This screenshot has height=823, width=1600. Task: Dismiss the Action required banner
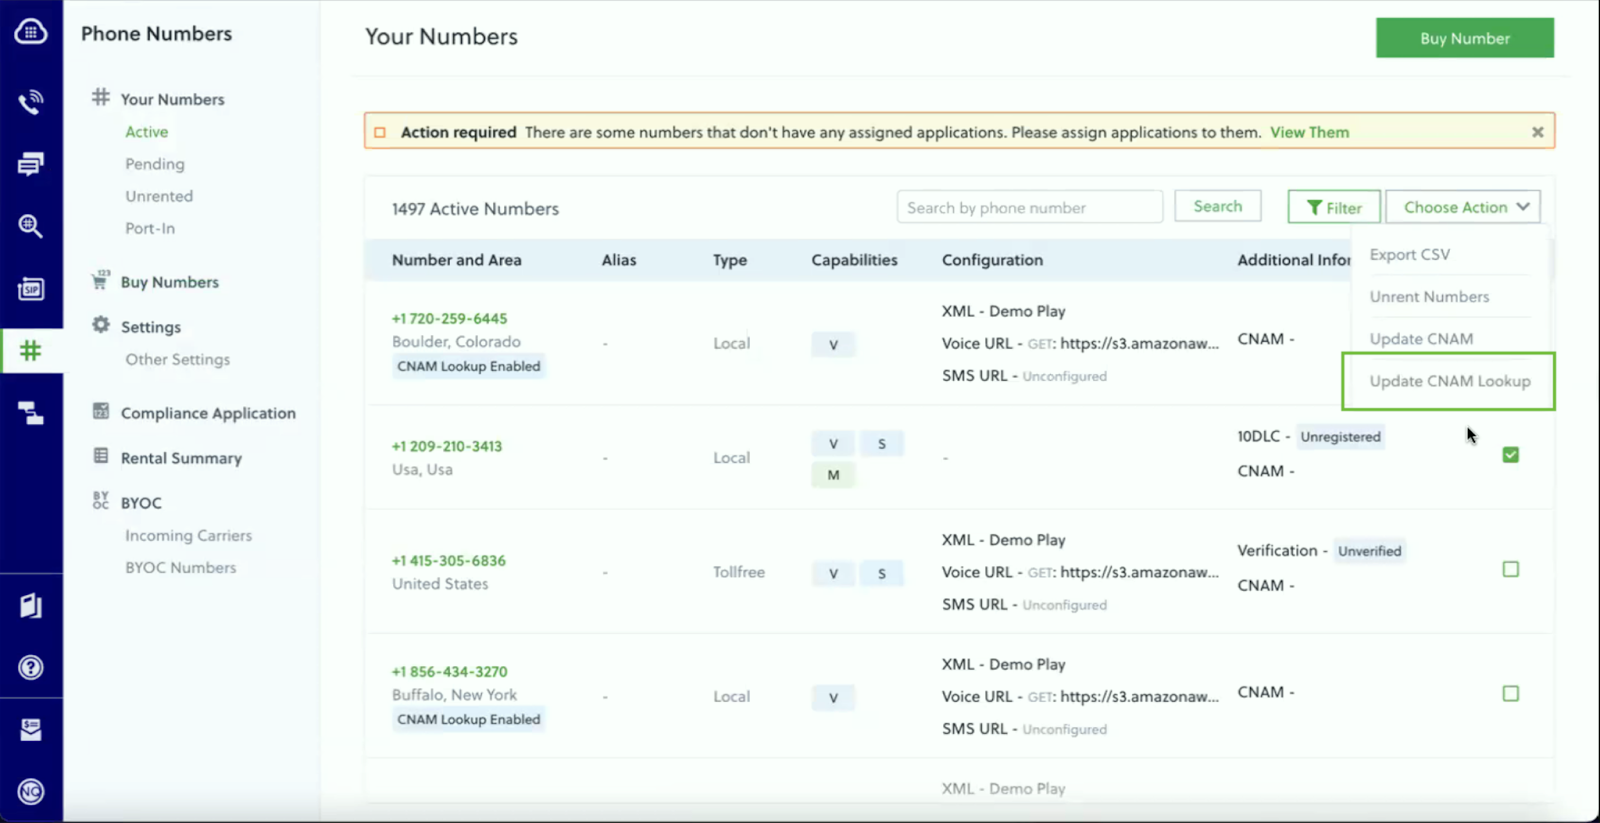tap(1537, 132)
